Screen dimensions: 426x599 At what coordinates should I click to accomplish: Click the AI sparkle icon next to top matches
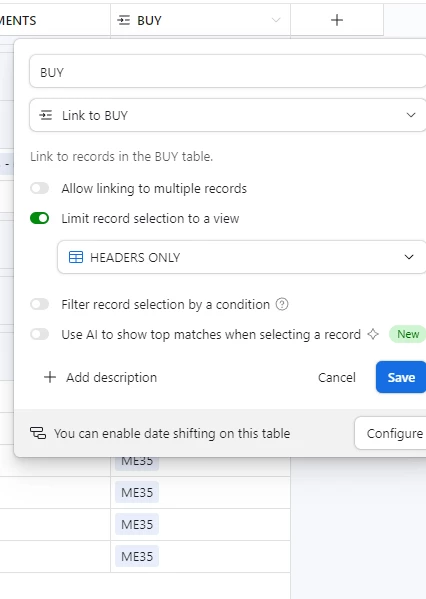pyautogui.click(x=373, y=334)
